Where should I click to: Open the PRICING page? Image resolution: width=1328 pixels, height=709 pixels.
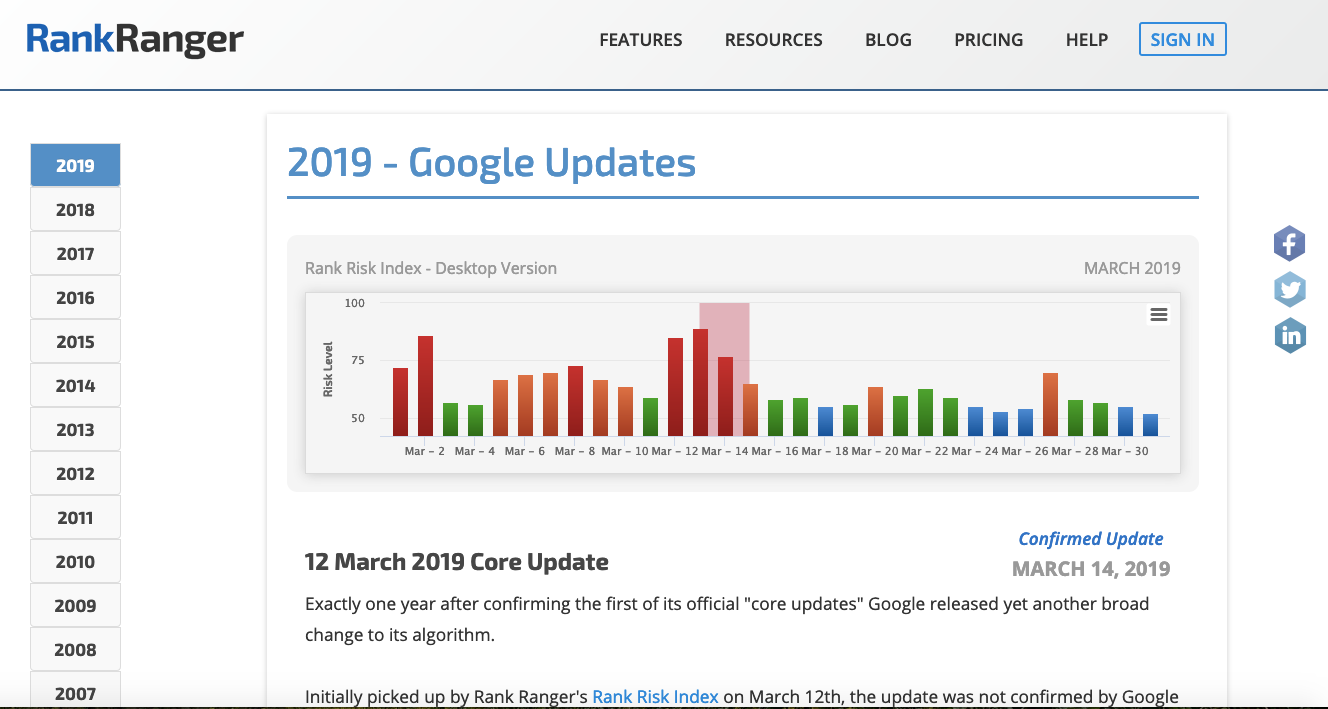989,40
